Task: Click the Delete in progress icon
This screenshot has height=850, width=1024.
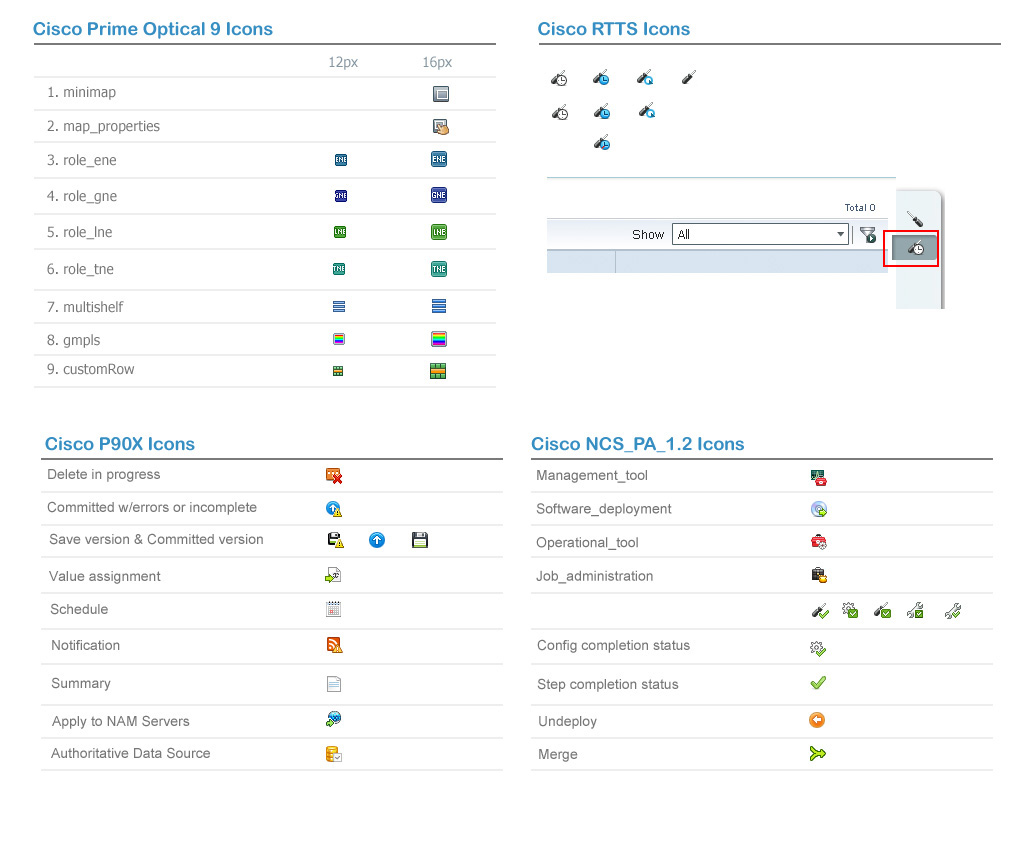Action: [334, 476]
